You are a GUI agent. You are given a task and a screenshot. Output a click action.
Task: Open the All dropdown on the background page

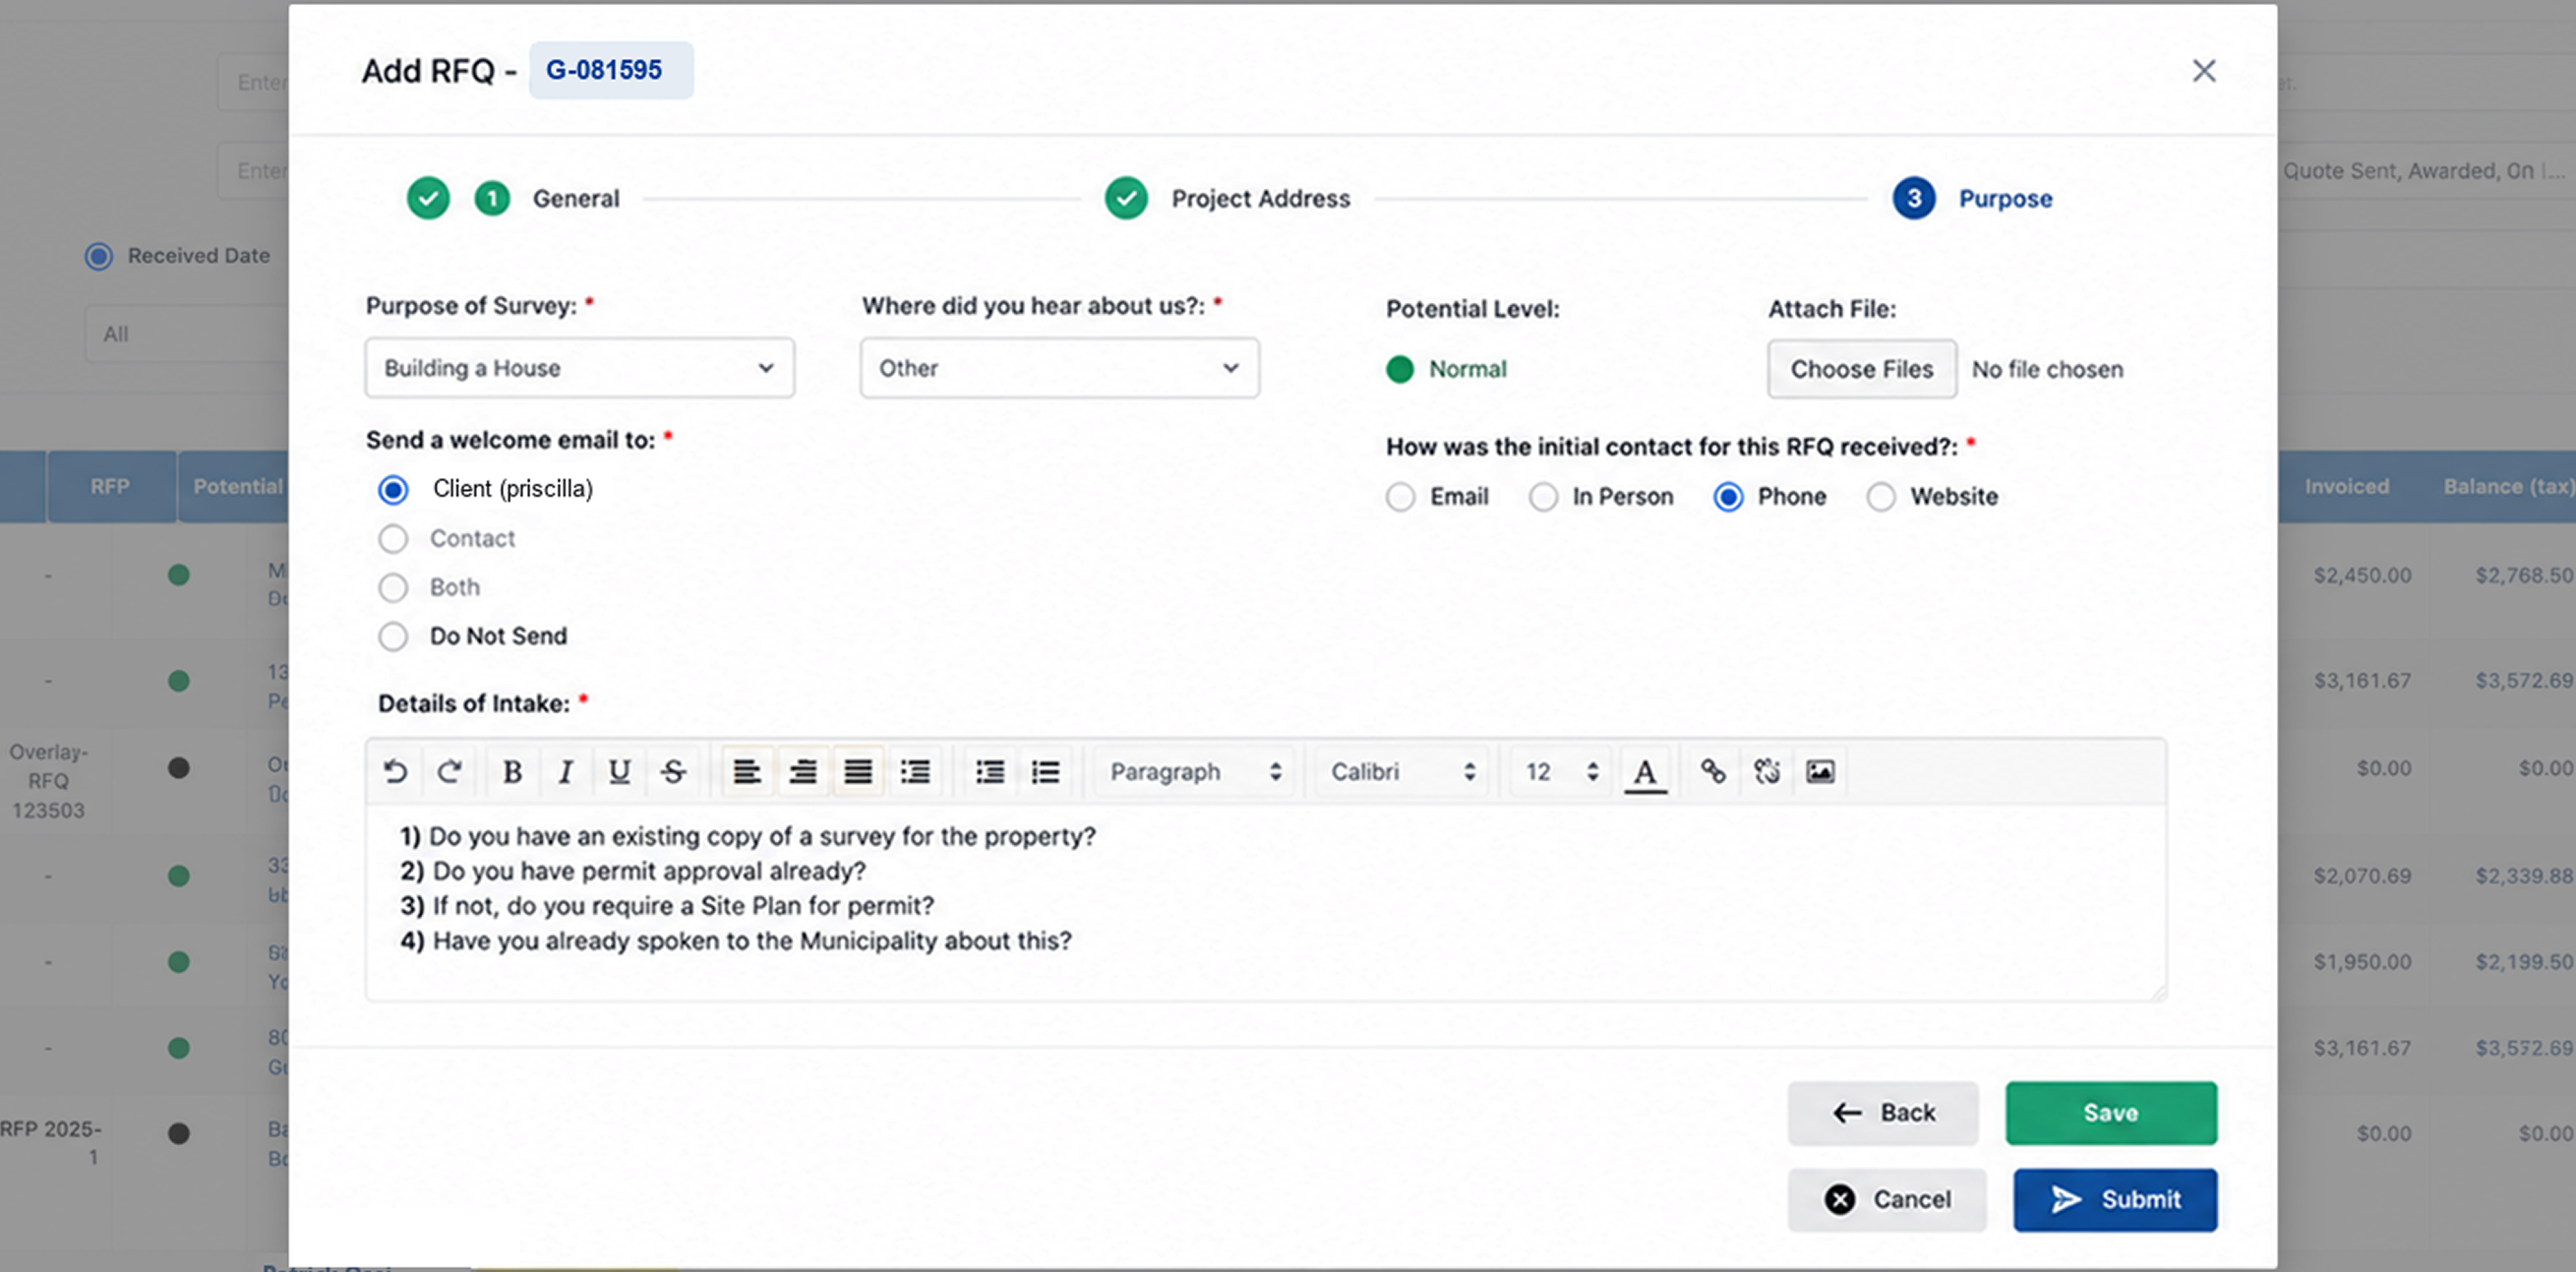click(x=187, y=334)
